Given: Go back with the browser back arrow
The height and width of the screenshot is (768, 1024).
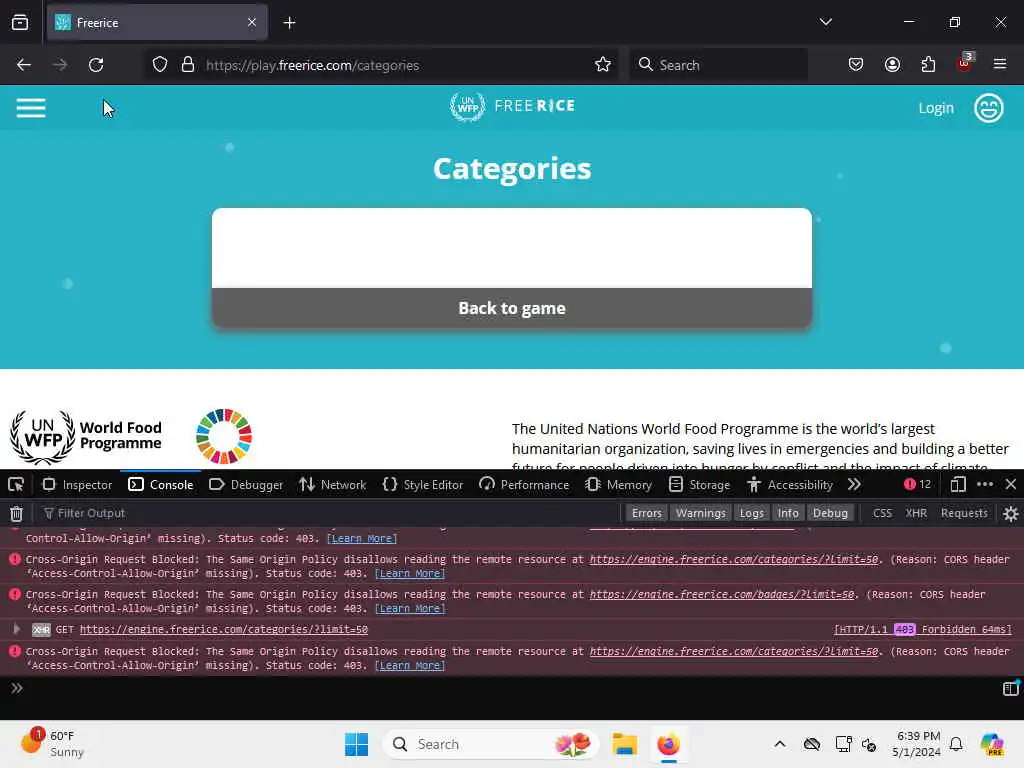Looking at the screenshot, I should 24,65.
